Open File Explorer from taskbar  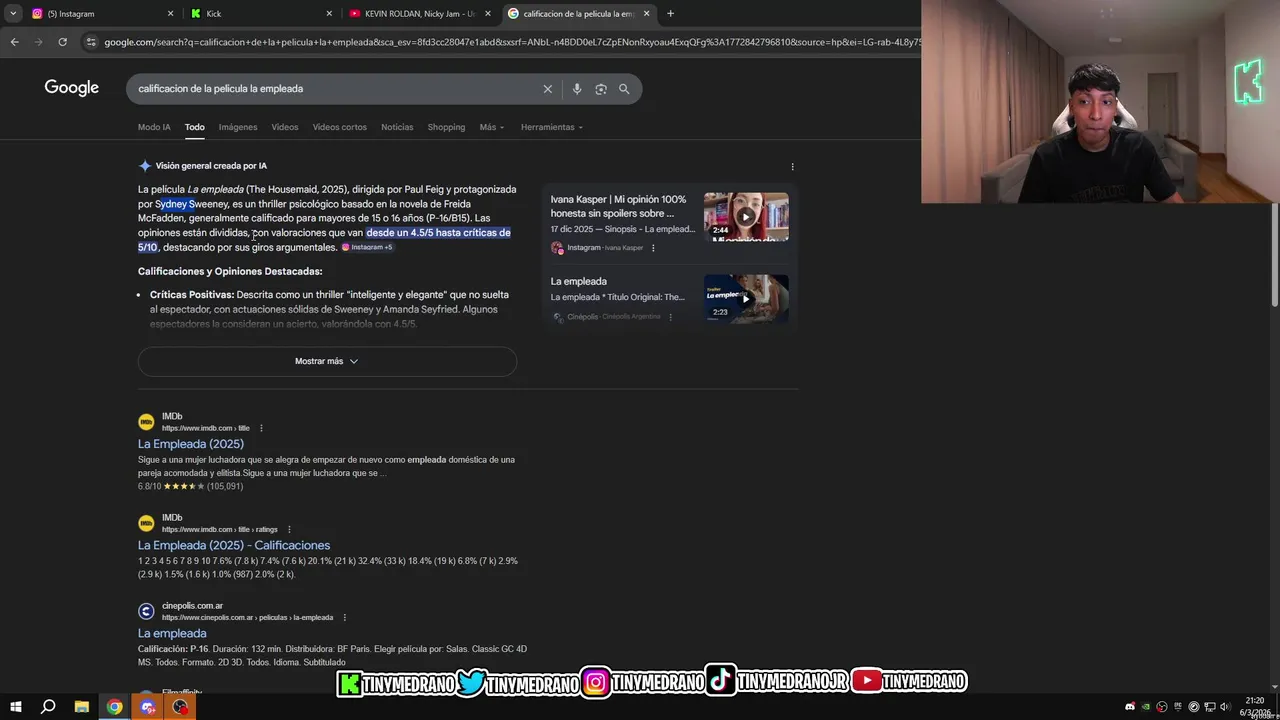(x=82, y=707)
